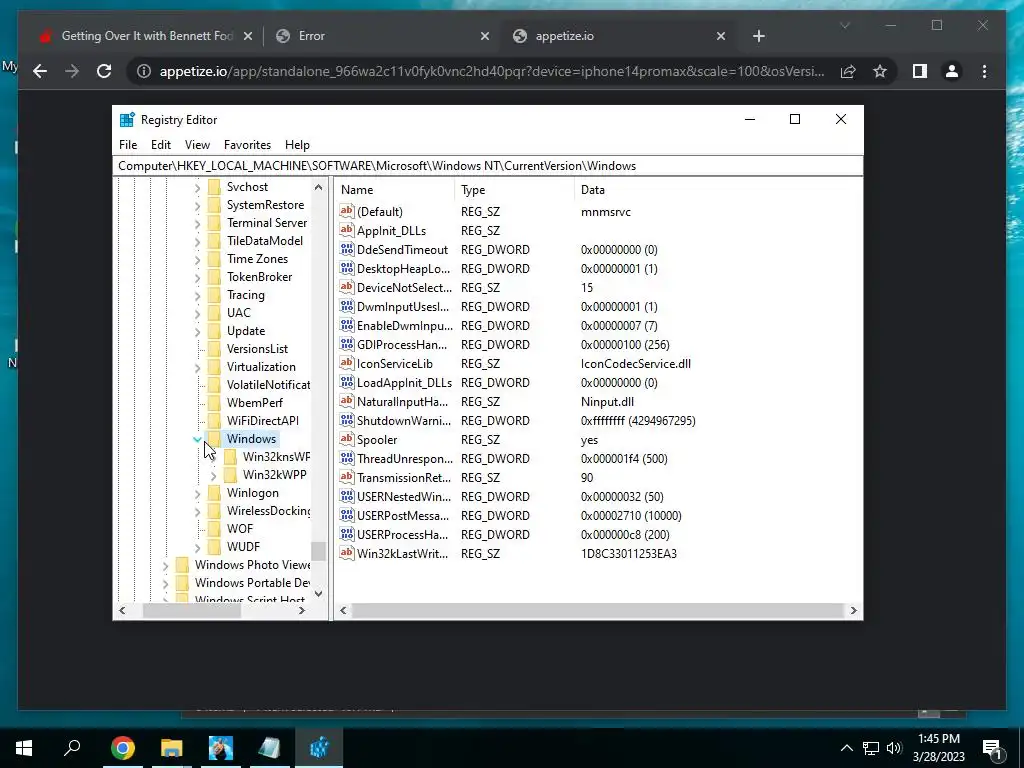Select the WiFiDirectAPI folder icon

point(214,421)
